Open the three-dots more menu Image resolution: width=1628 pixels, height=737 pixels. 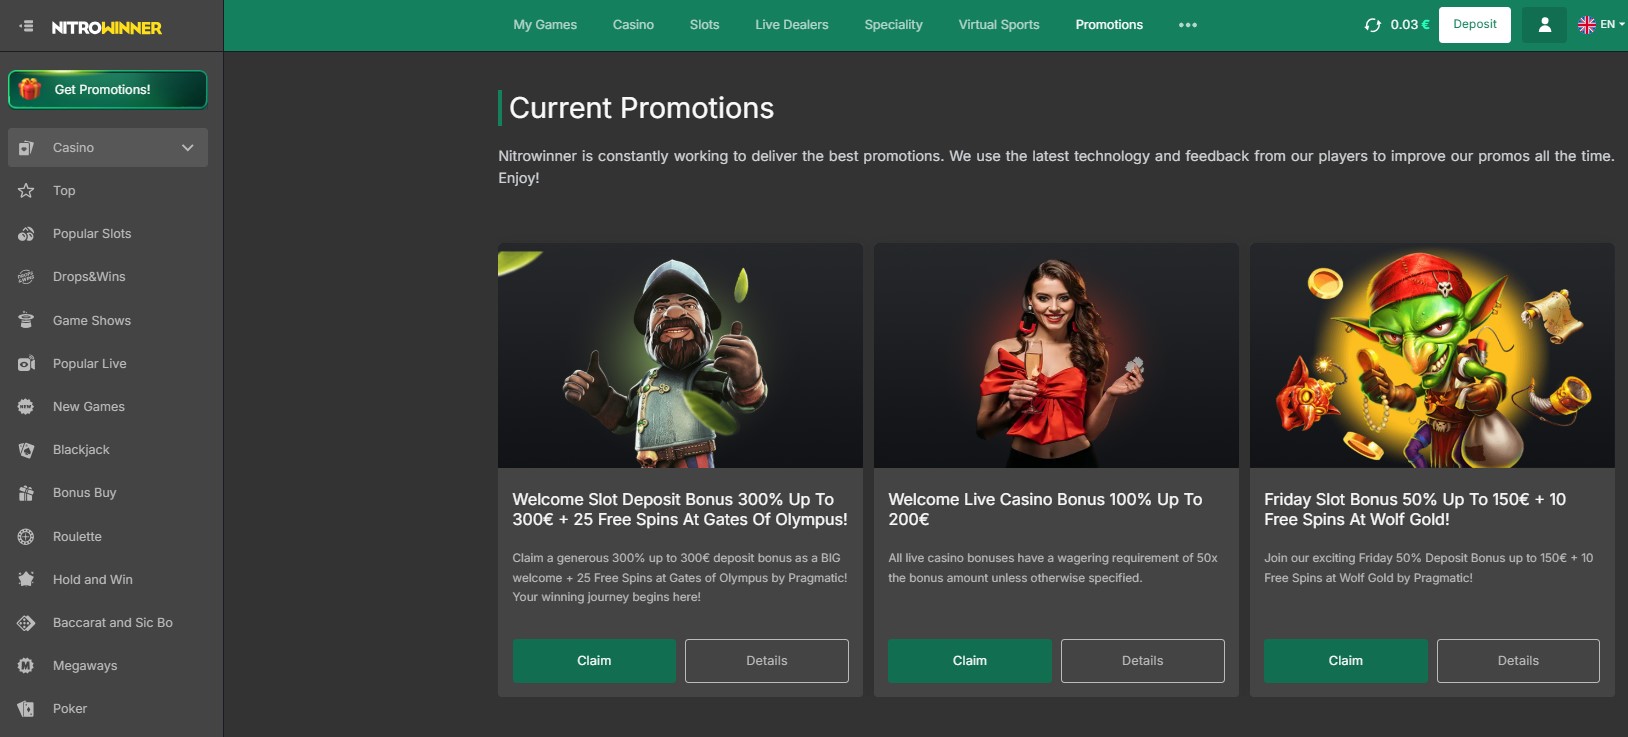click(1188, 25)
